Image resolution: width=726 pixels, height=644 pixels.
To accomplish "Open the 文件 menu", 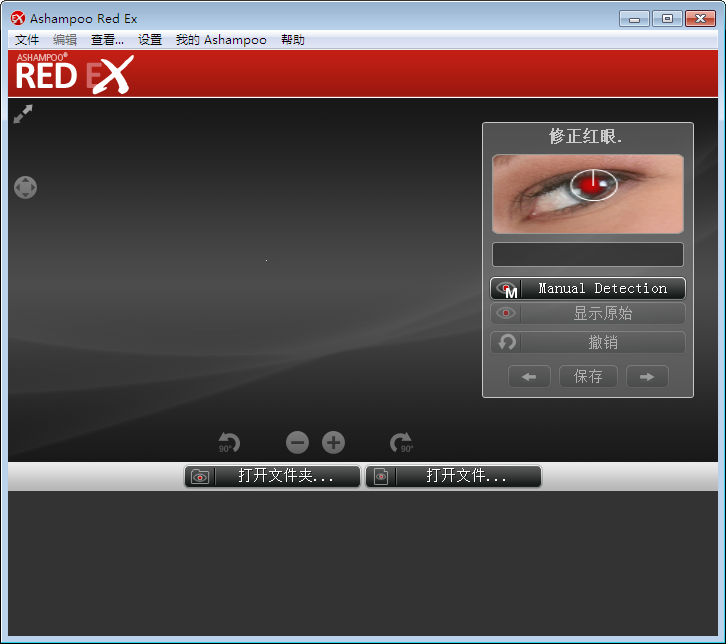I will (27, 40).
